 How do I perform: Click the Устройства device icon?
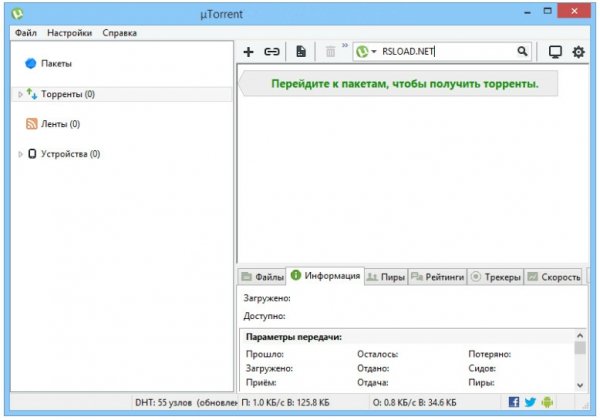coord(32,154)
